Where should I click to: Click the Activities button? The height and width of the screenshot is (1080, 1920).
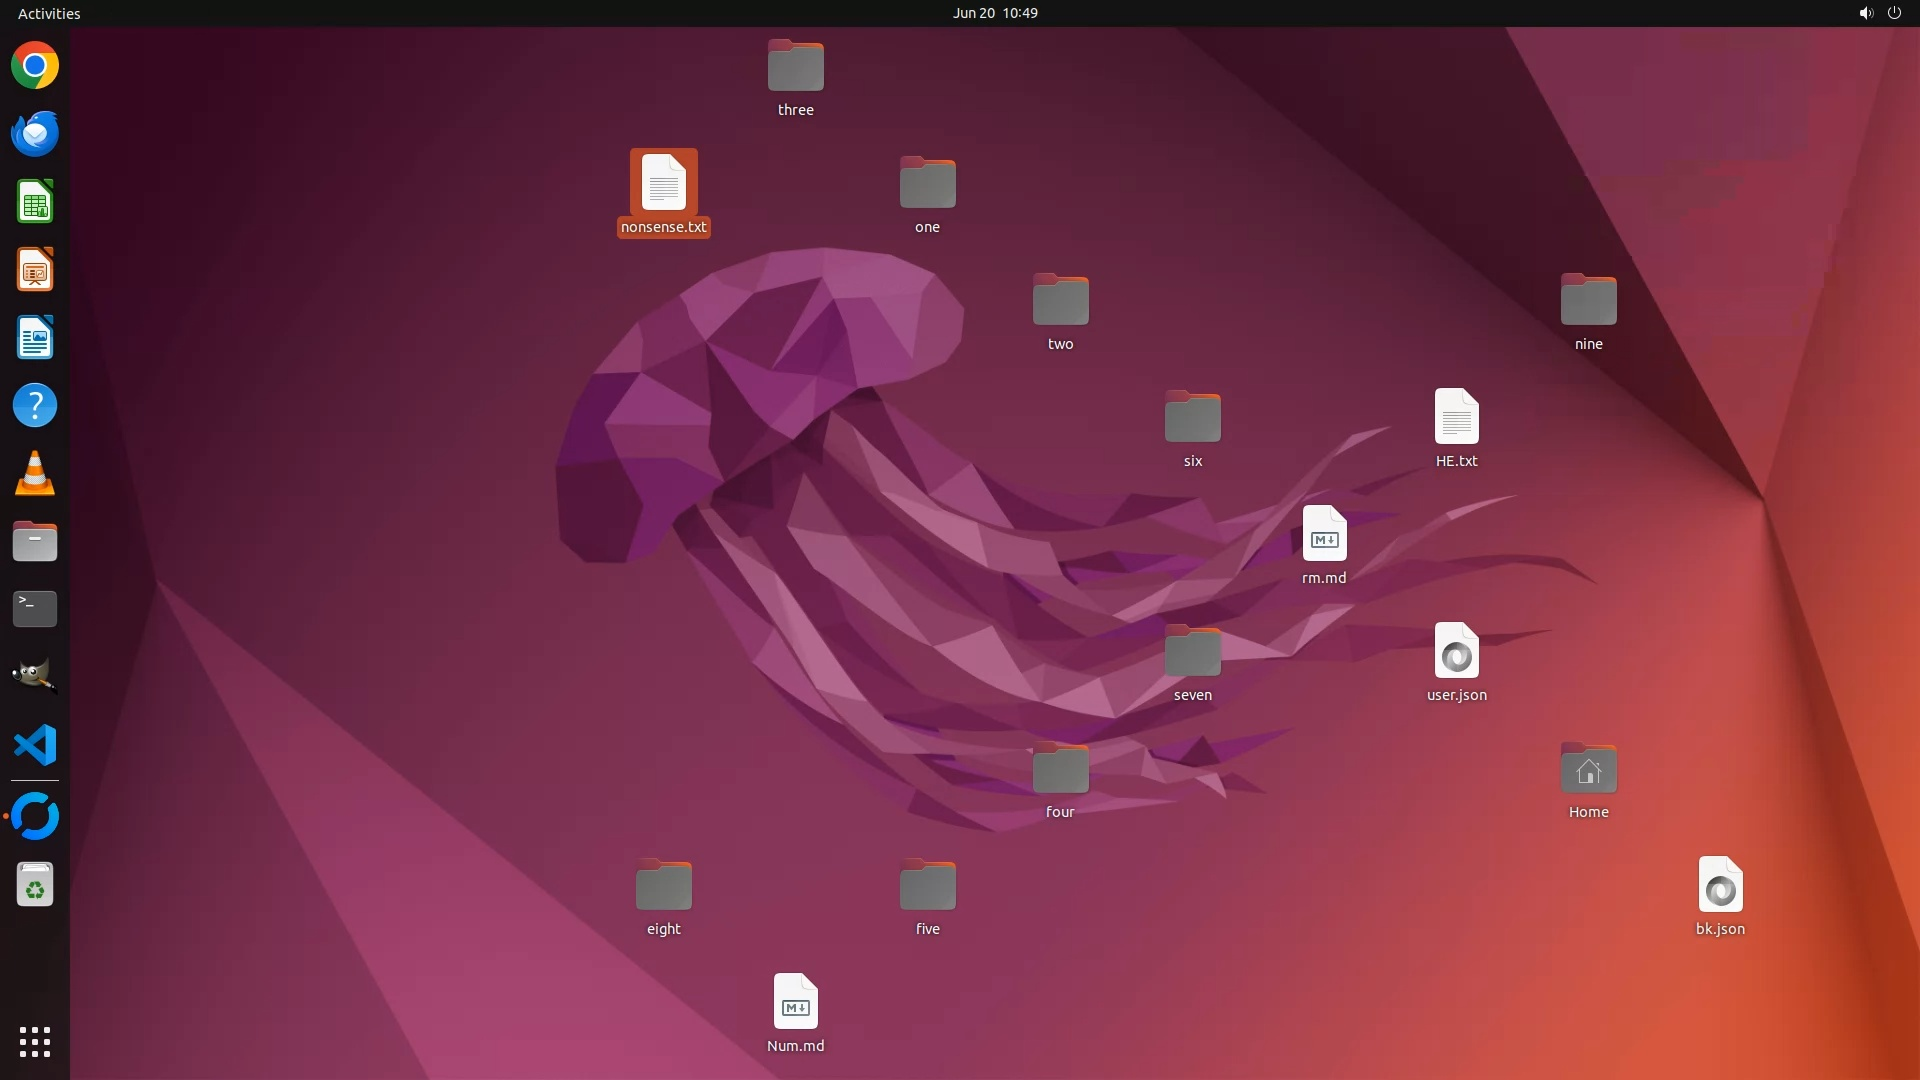click(49, 13)
